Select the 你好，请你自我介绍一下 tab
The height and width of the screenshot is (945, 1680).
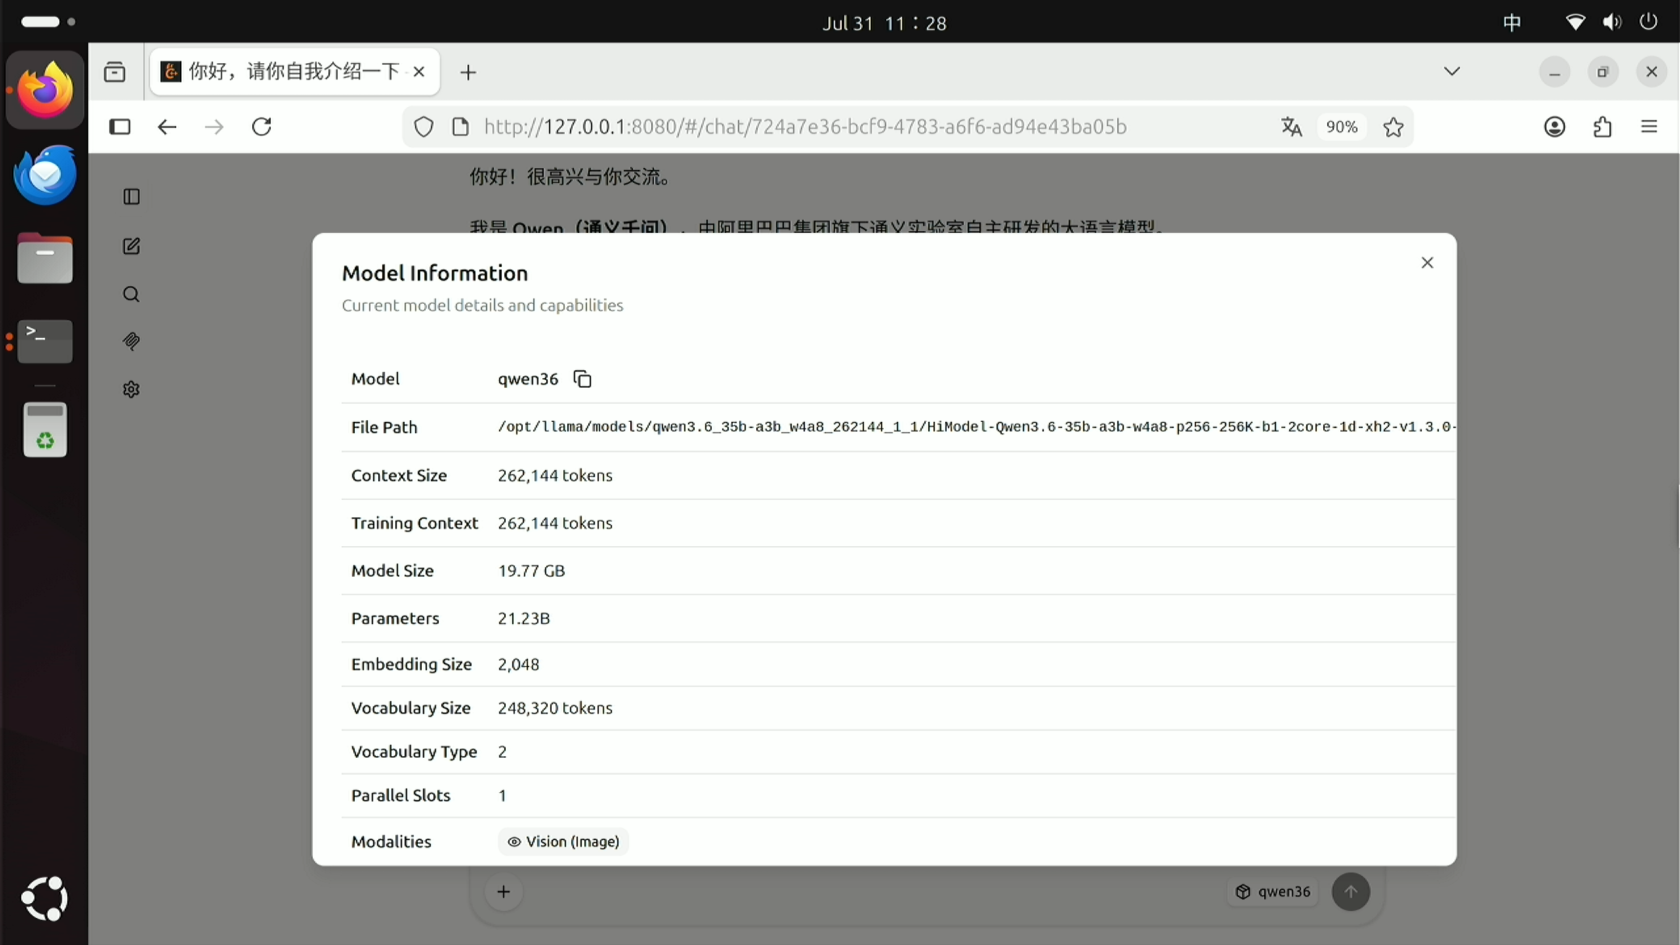click(294, 72)
